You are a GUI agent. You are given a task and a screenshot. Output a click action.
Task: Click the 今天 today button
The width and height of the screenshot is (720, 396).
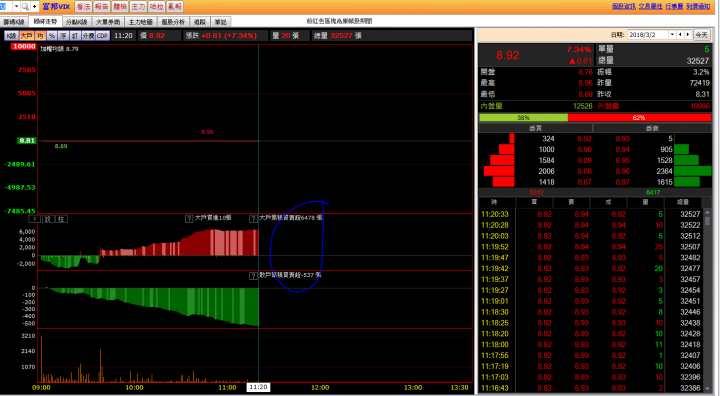701,35
